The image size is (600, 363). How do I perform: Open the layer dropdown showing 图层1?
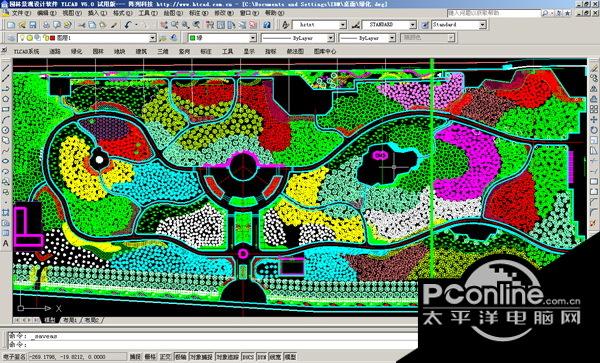pyautogui.click(x=87, y=38)
